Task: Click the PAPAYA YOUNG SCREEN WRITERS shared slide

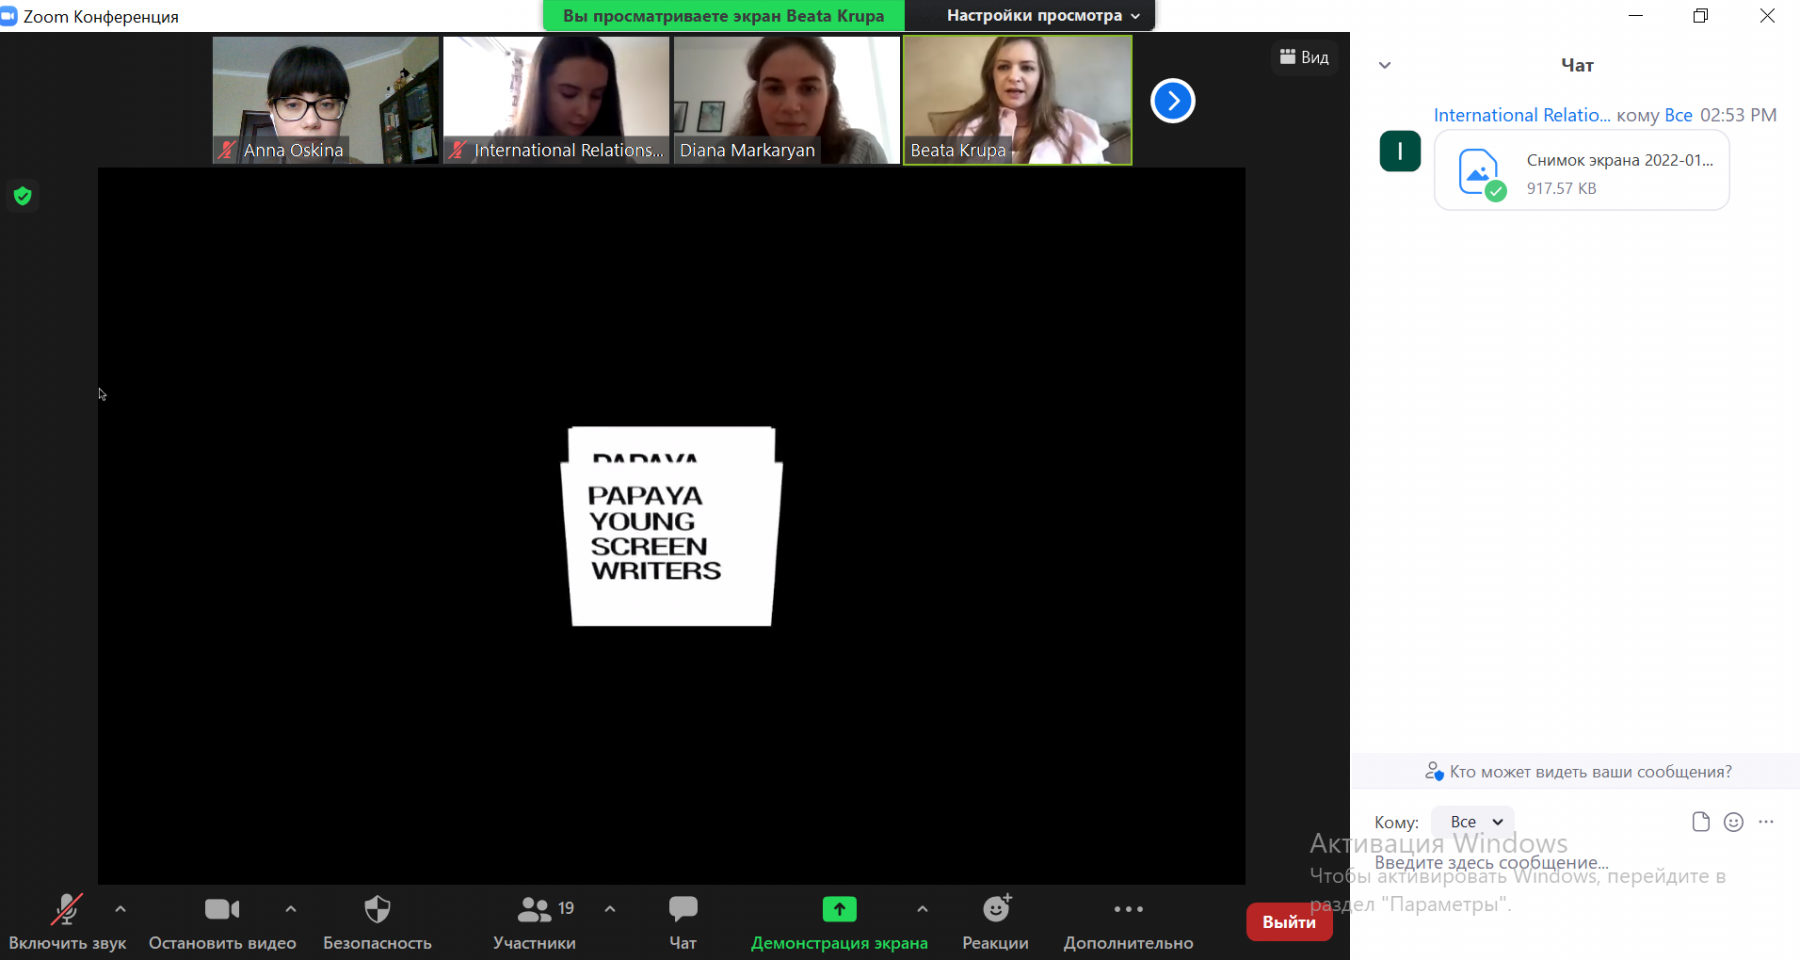Action: point(671,527)
